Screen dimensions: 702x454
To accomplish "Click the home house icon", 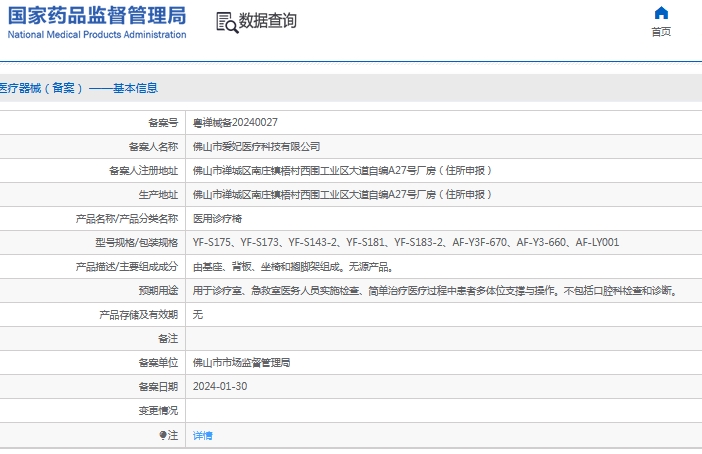I will click(x=661, y=13).
